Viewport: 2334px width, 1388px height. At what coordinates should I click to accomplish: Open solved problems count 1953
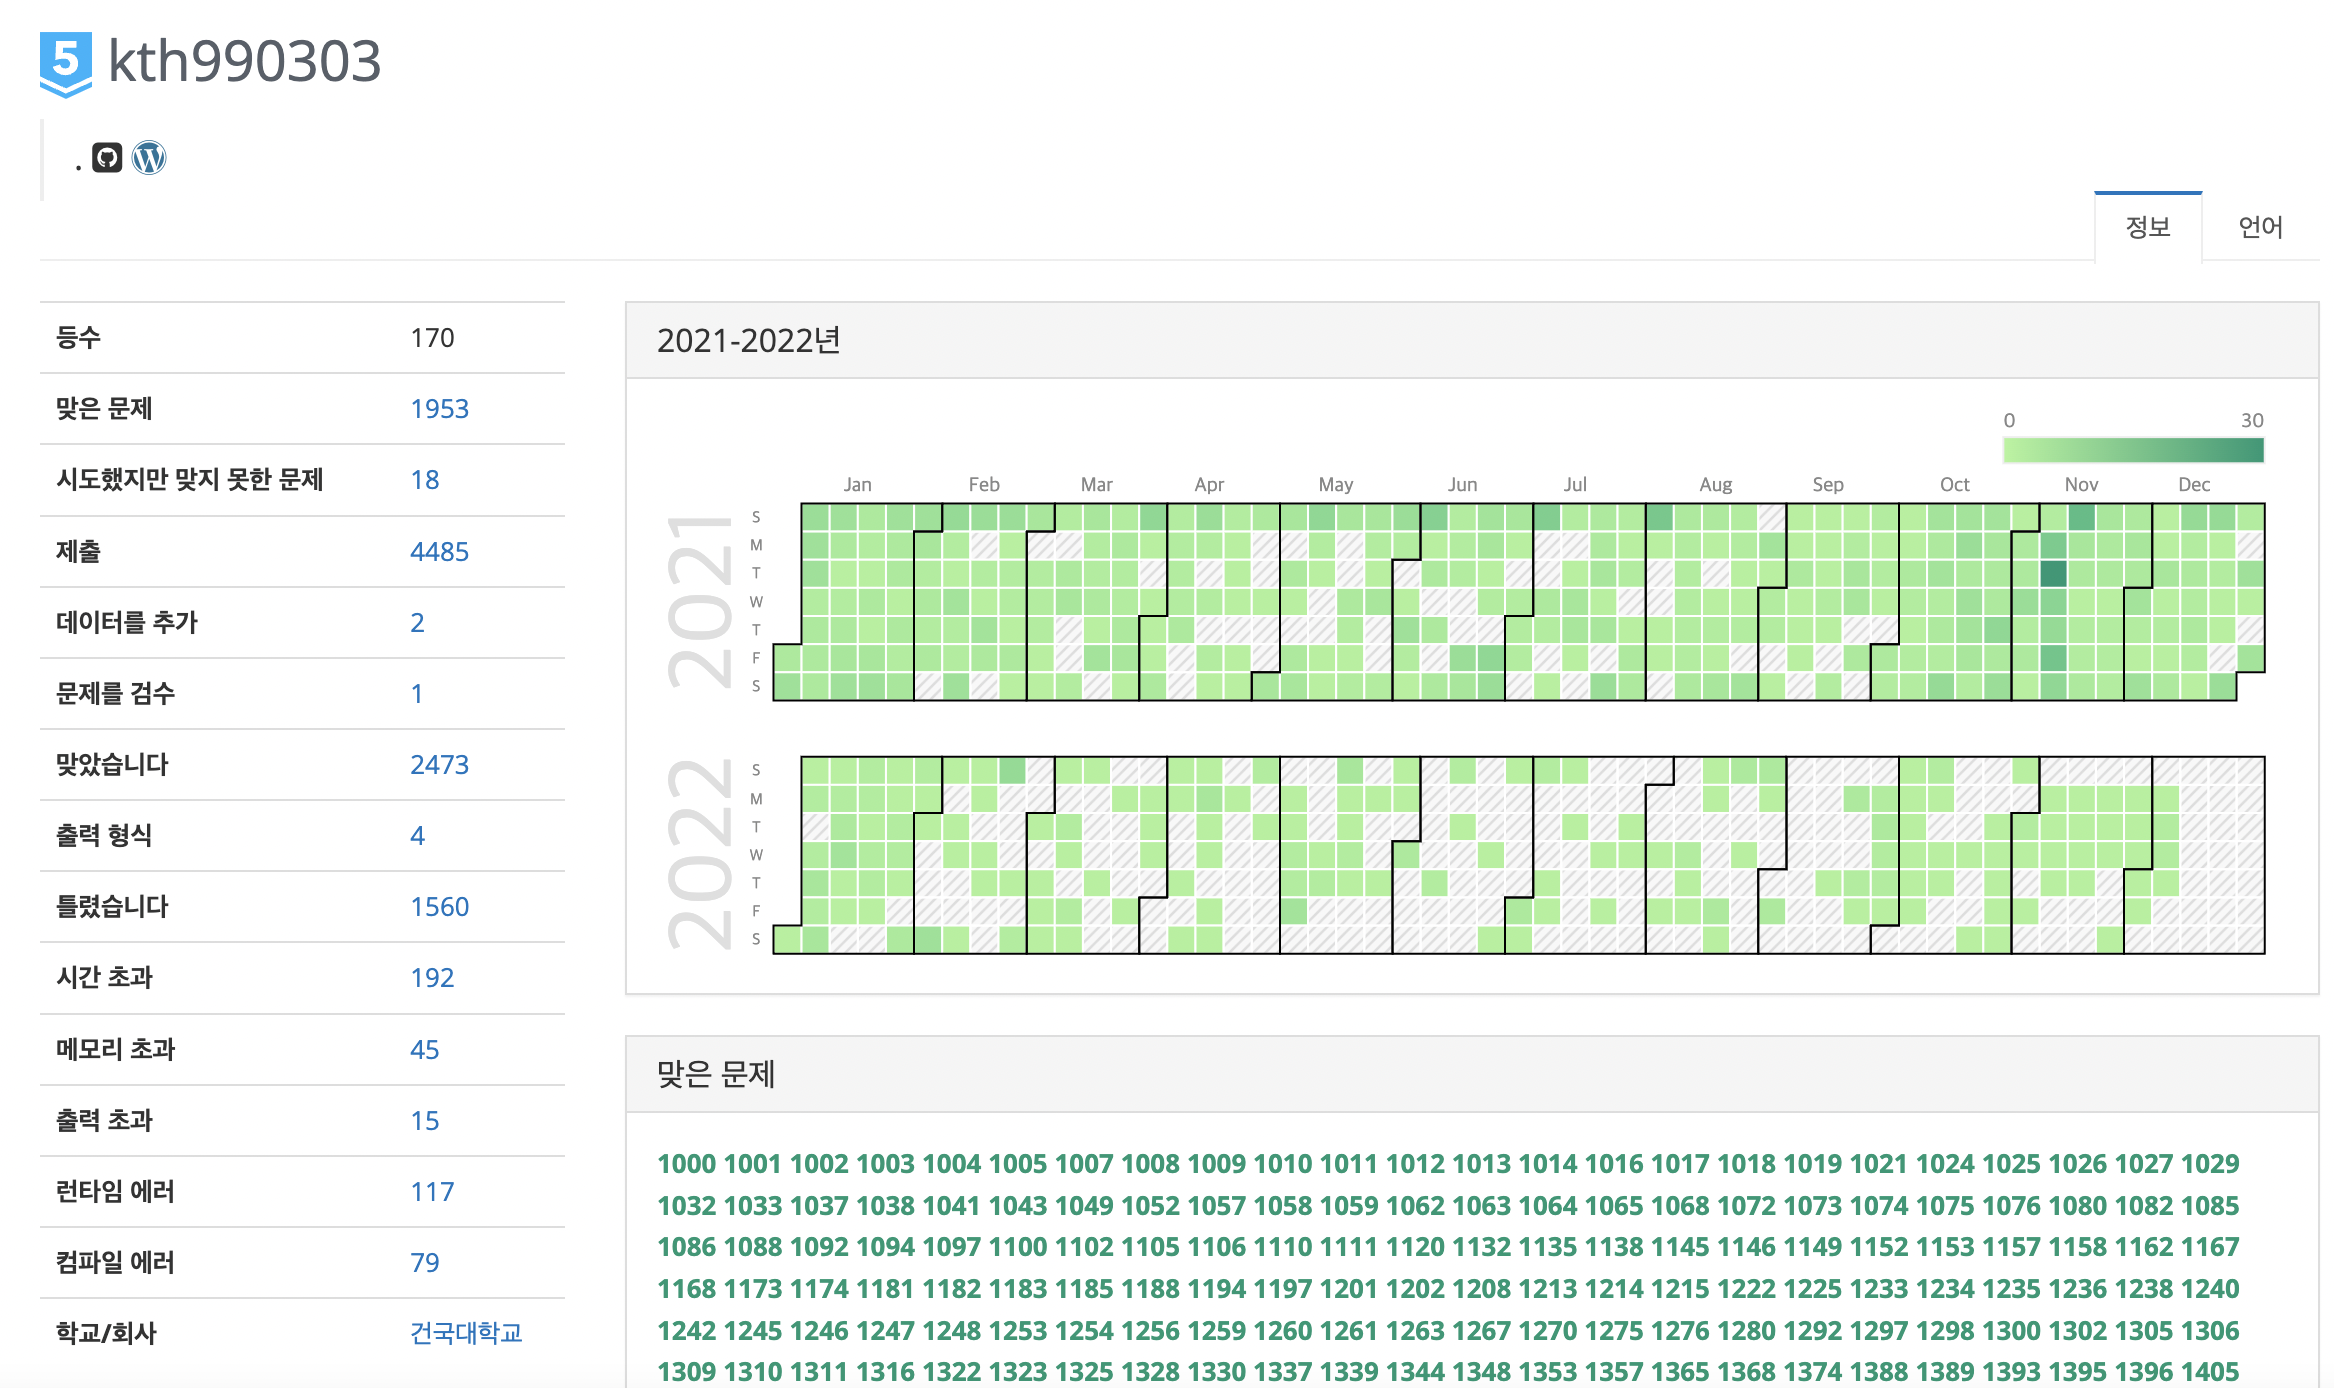point(439,409)
